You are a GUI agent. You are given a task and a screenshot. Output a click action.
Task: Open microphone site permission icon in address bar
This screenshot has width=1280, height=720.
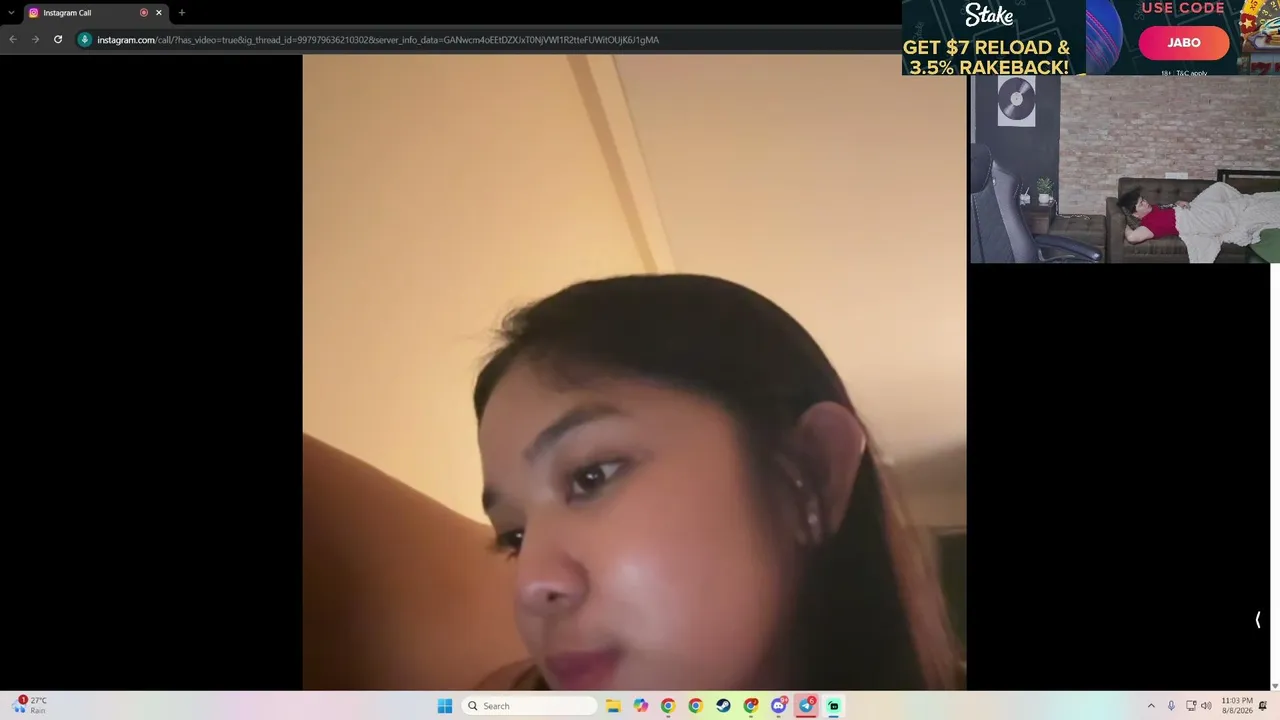[85, 40]
